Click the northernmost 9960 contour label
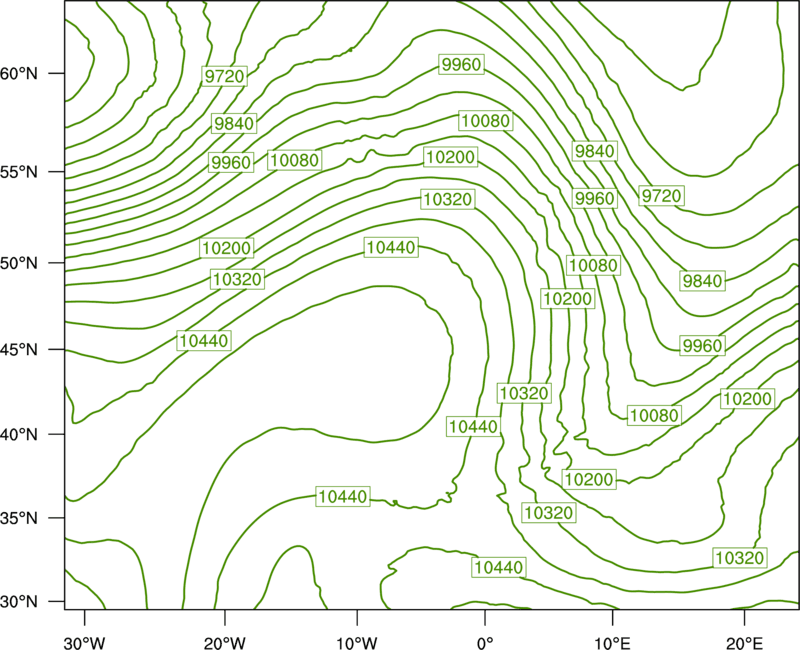Viewport: 800px width, 650px height. click(461, 64)
